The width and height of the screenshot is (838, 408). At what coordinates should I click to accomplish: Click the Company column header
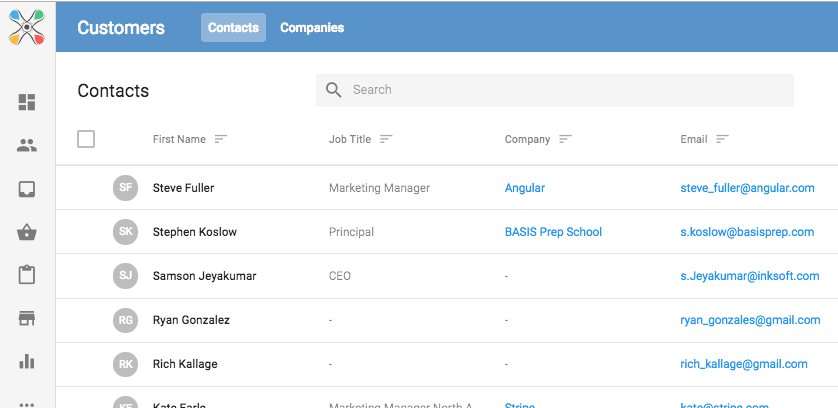point(527,139)
